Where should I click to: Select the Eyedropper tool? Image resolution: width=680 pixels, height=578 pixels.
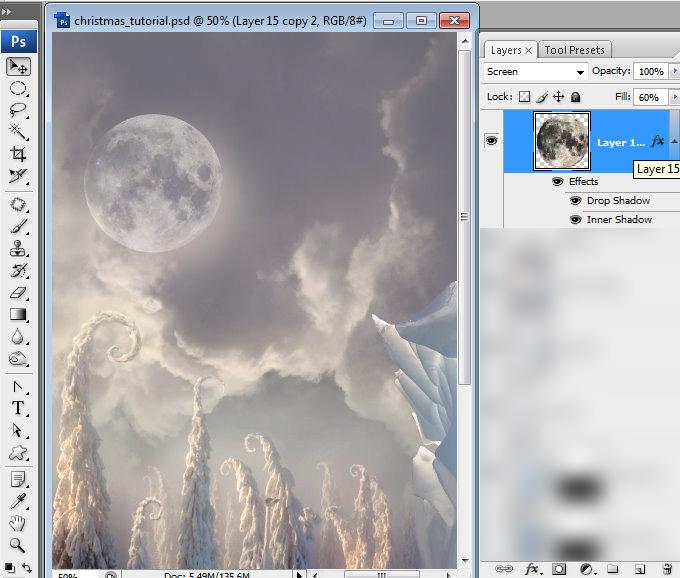pos(18,501)
